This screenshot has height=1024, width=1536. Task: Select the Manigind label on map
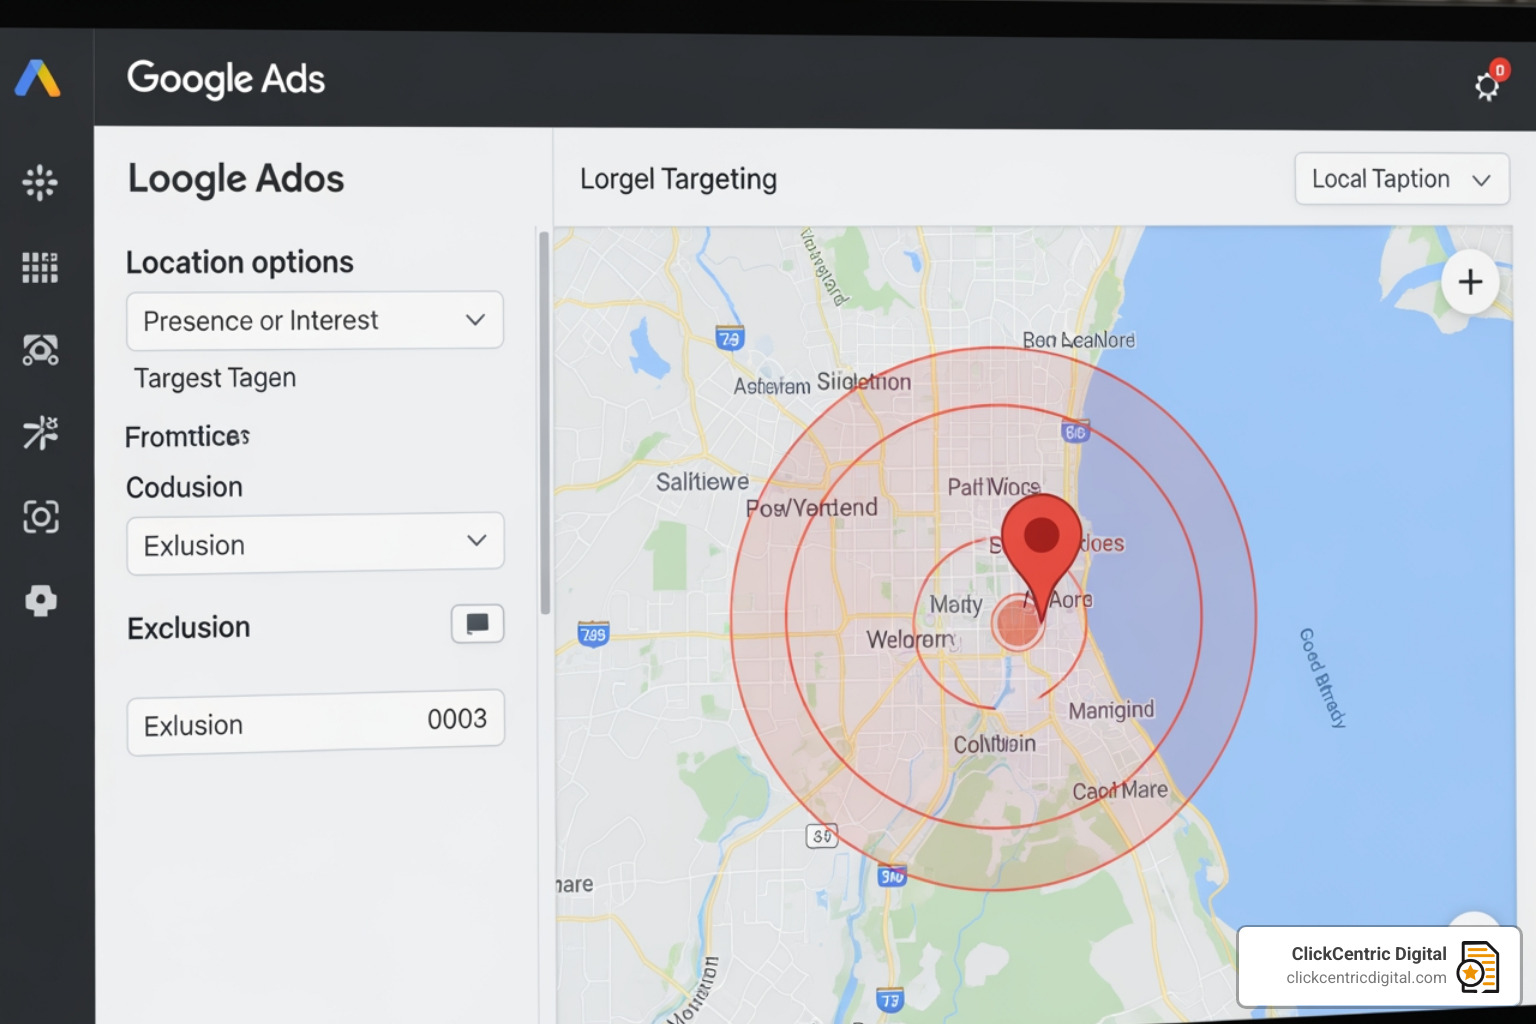point(1111,710)
